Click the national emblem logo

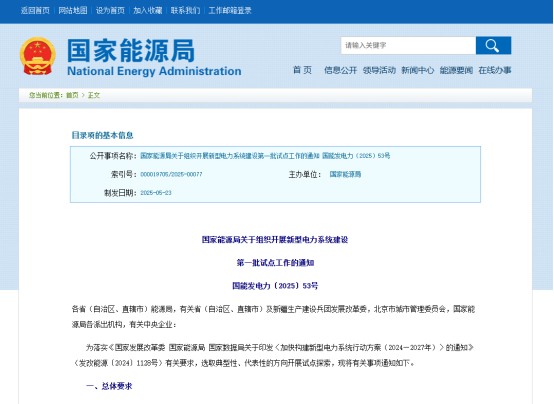tap(38, 56)
